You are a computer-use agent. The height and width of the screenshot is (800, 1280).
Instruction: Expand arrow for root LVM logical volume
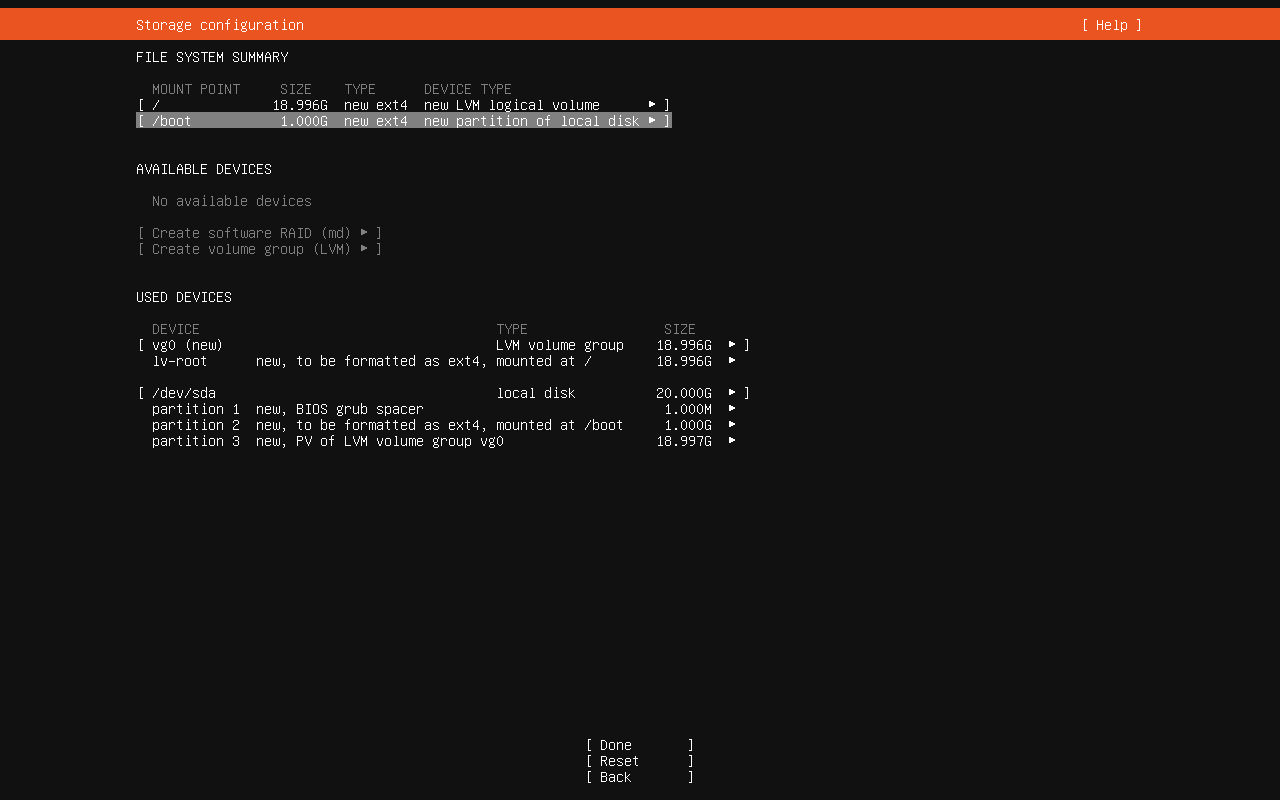pos(652,105)
